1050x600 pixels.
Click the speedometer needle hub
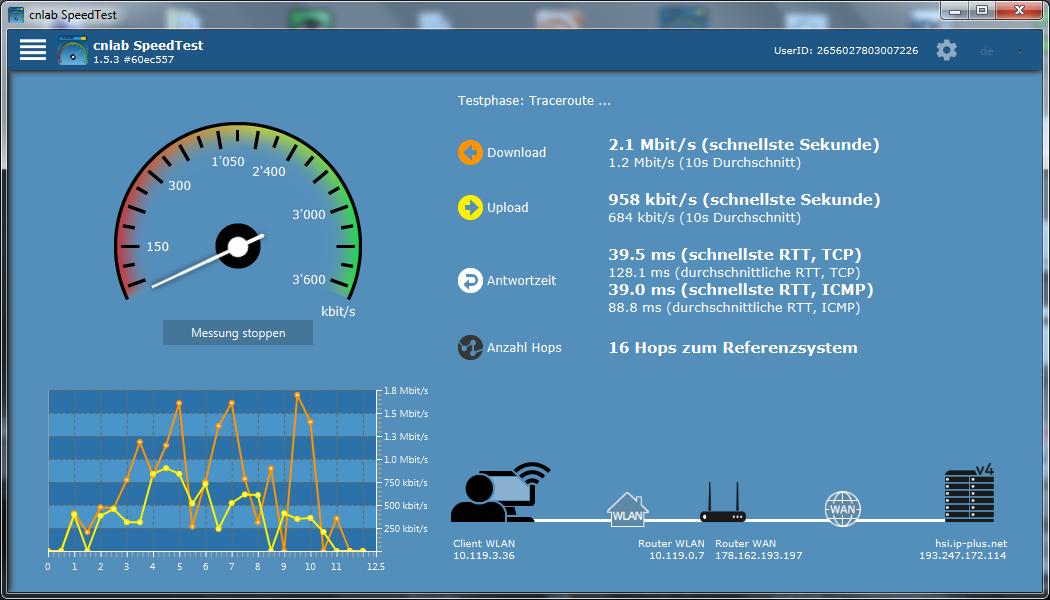click(x=238, y=246)
